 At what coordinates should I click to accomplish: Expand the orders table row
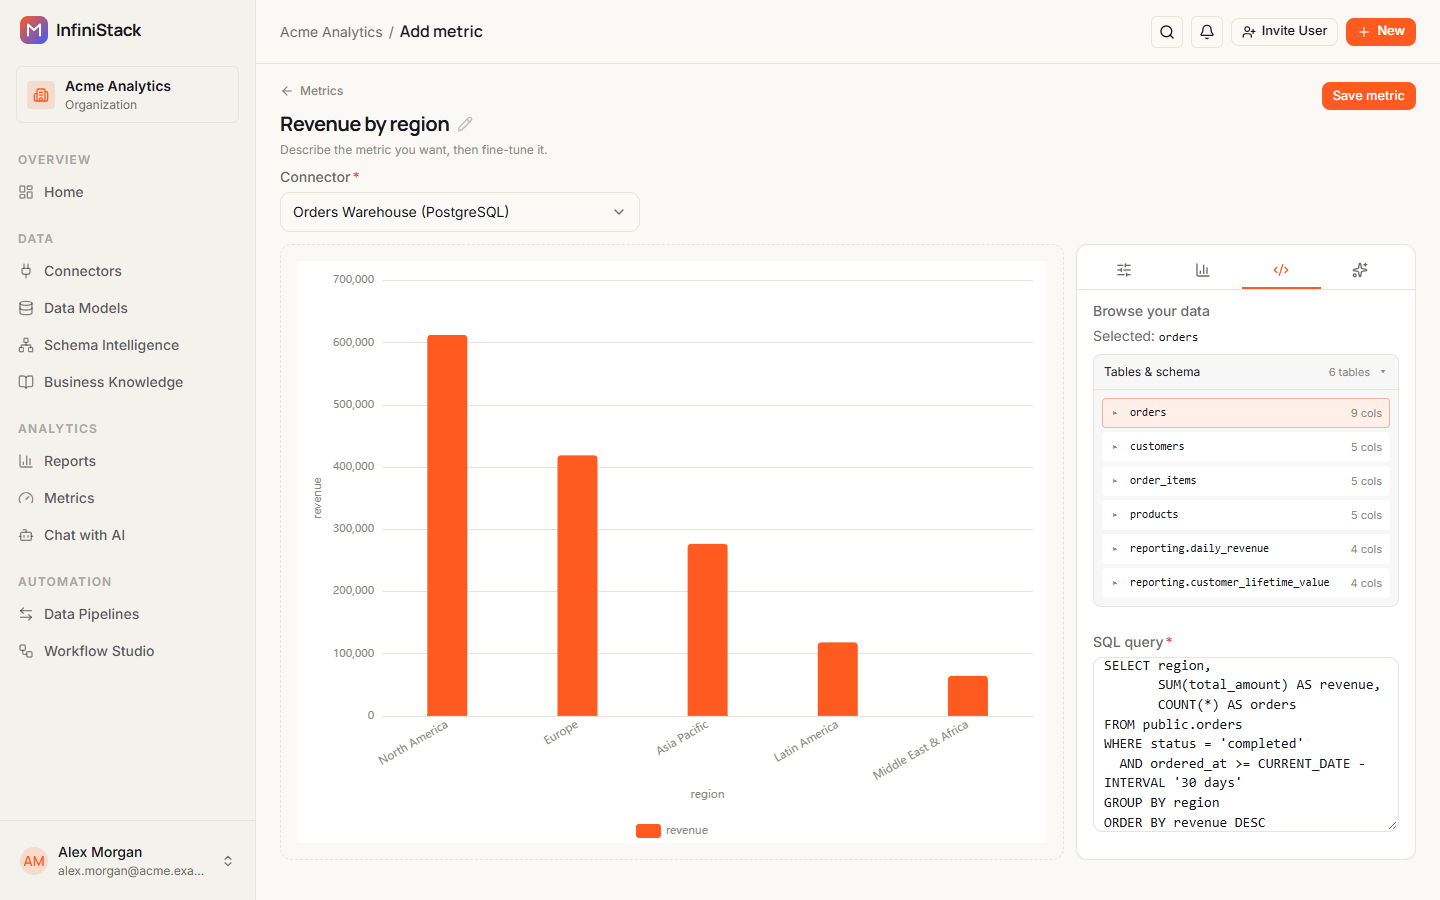pyautogui.click(x=1246, y=413)
